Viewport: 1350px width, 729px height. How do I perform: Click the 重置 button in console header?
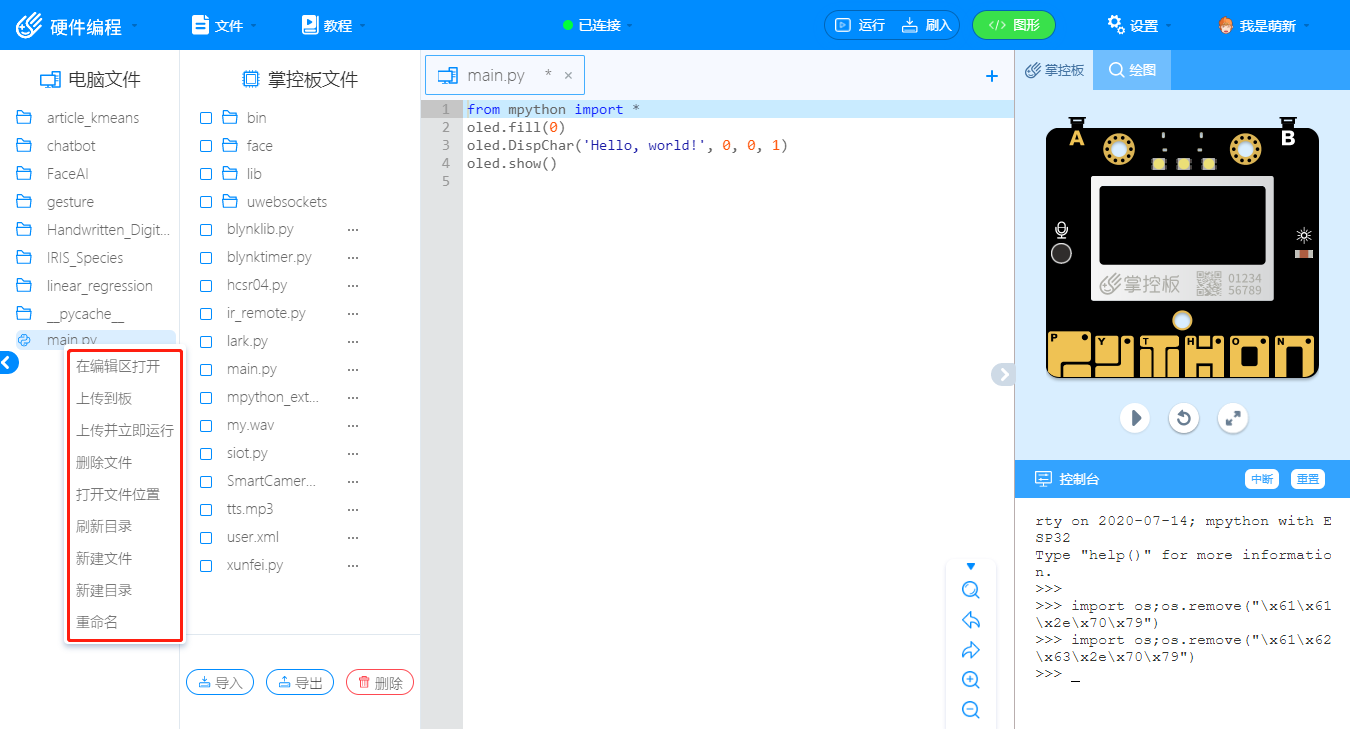point(1307,479)
